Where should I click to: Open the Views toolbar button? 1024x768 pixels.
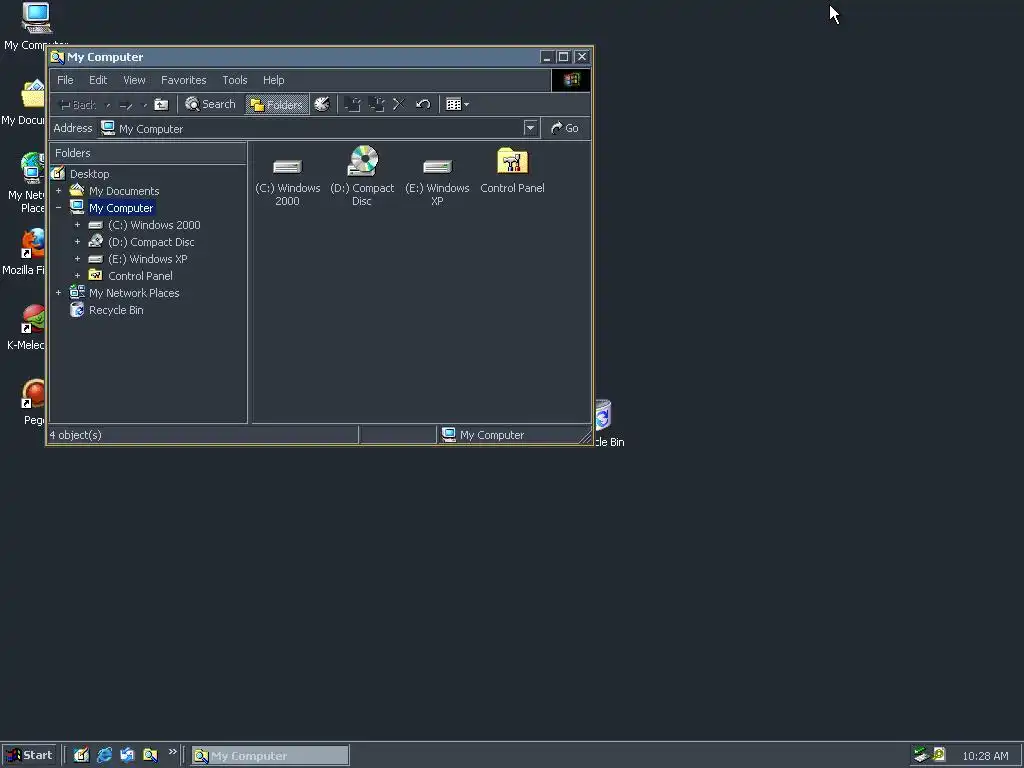tap(457, 104)
